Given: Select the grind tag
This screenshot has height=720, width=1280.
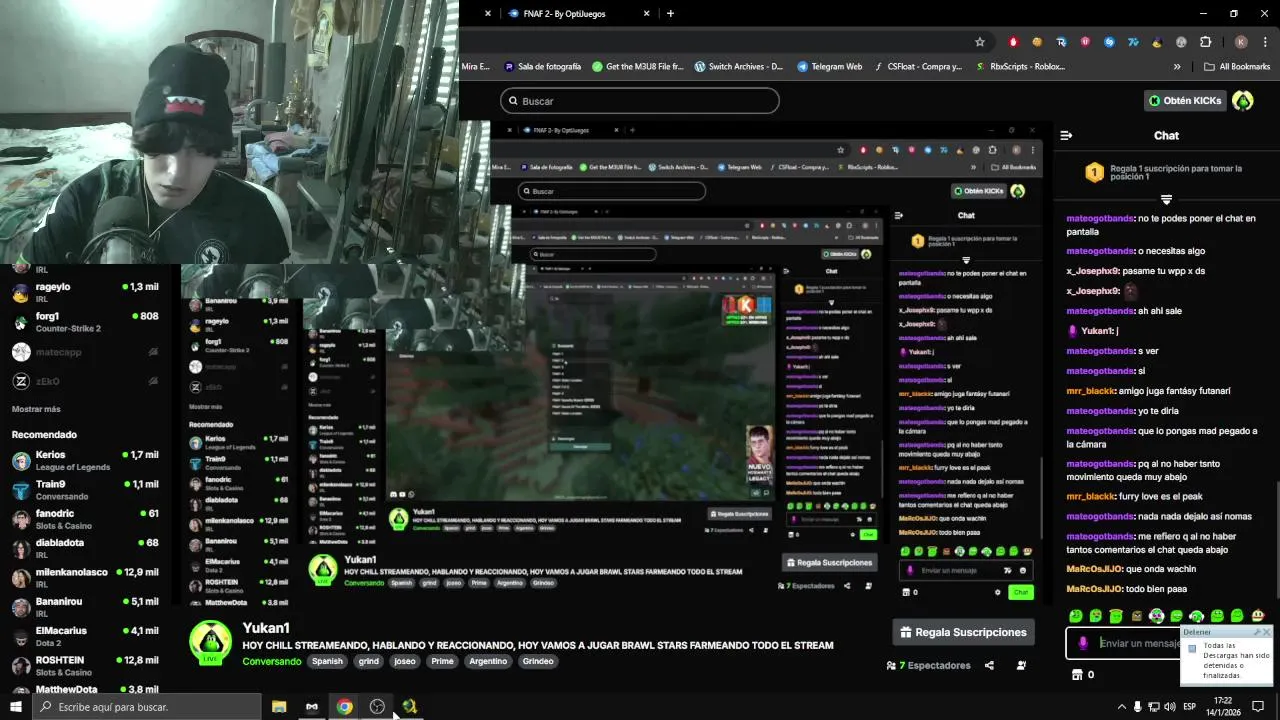Looking at the screenshot, I should pyautogui.click(x=369, y=661).
